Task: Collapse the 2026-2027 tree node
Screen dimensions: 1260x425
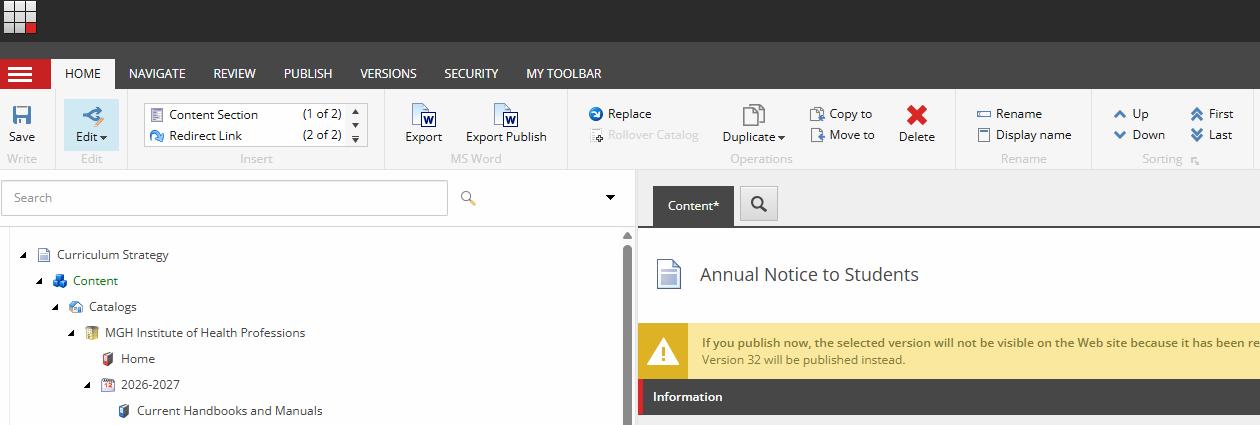Action: (87, 385)
